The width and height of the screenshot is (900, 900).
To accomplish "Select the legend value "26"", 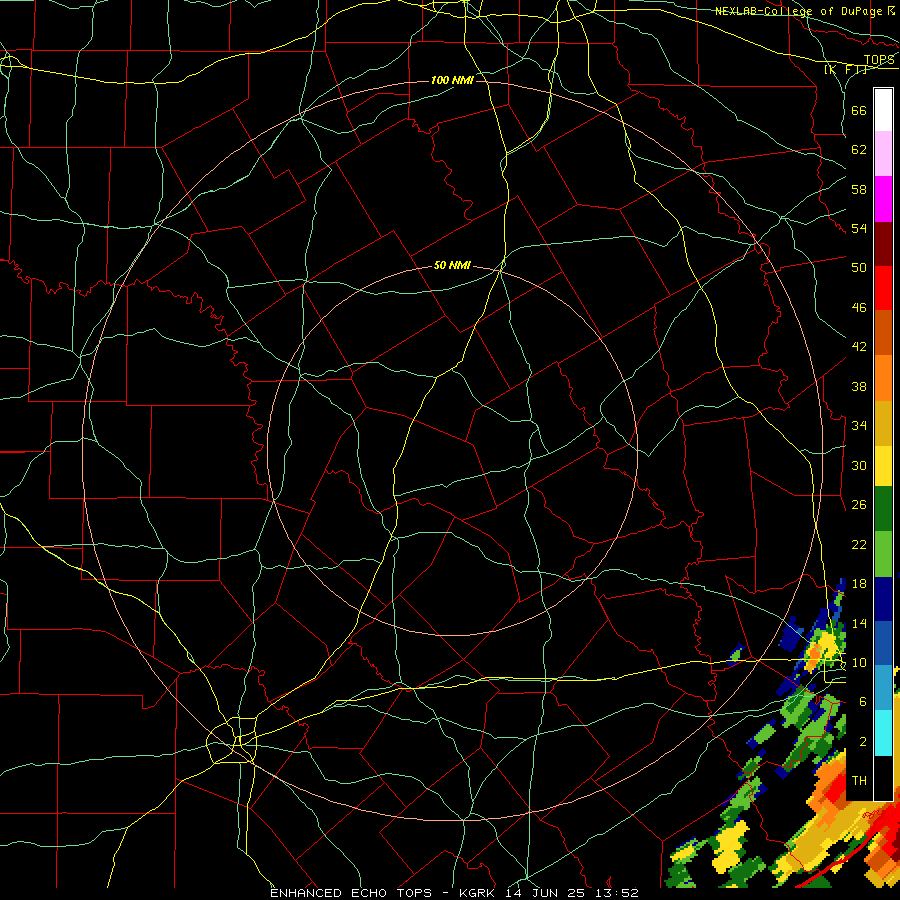I will point(859,505).
